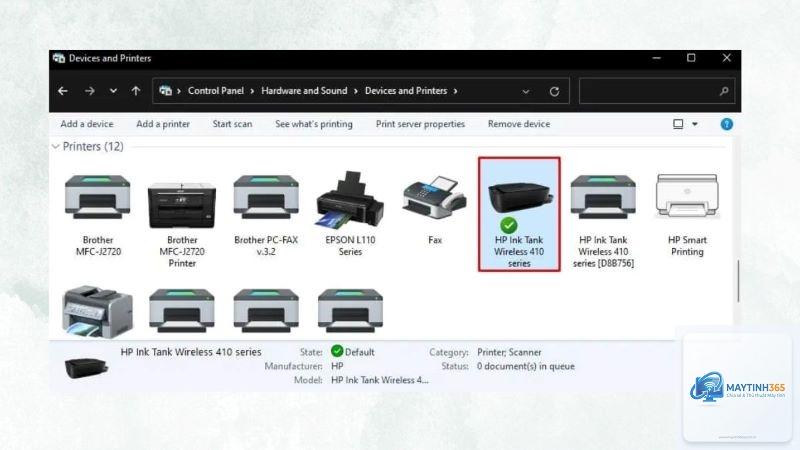Open the Help button
The width and height of the screenshot is (800, 450).
click(x=727, y=124)
